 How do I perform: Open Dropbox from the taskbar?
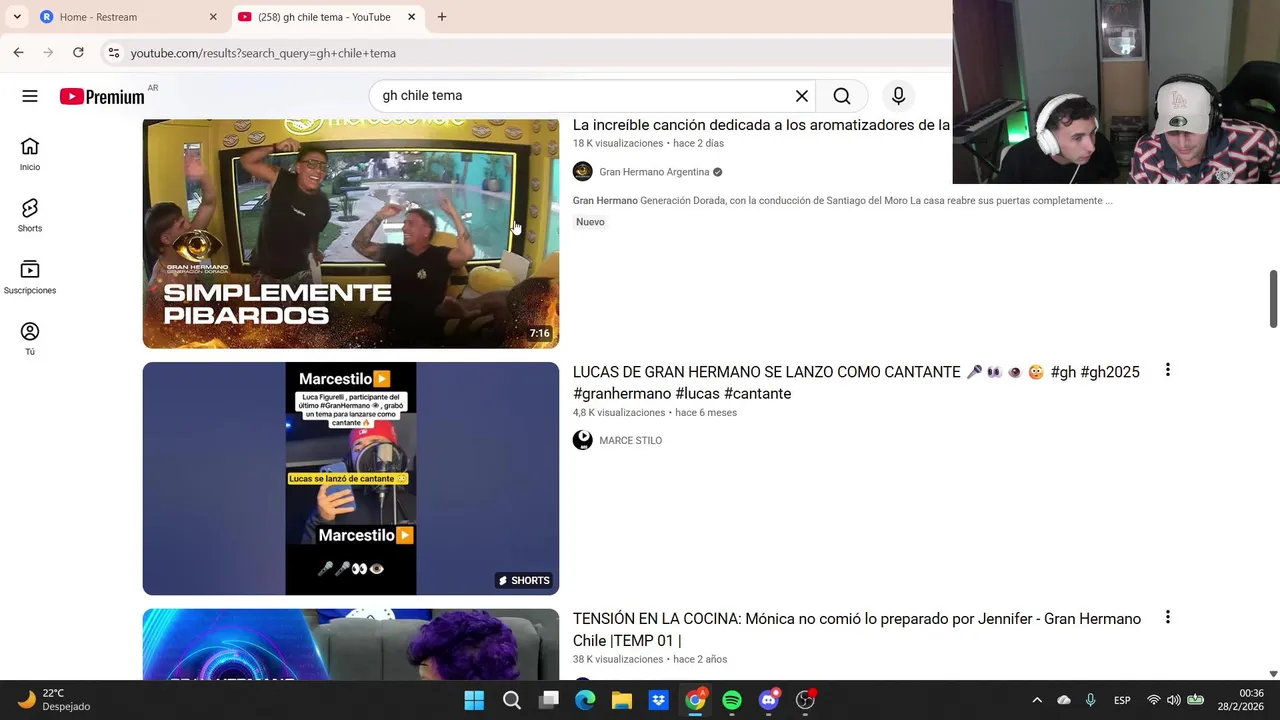(x=658, y=700)
